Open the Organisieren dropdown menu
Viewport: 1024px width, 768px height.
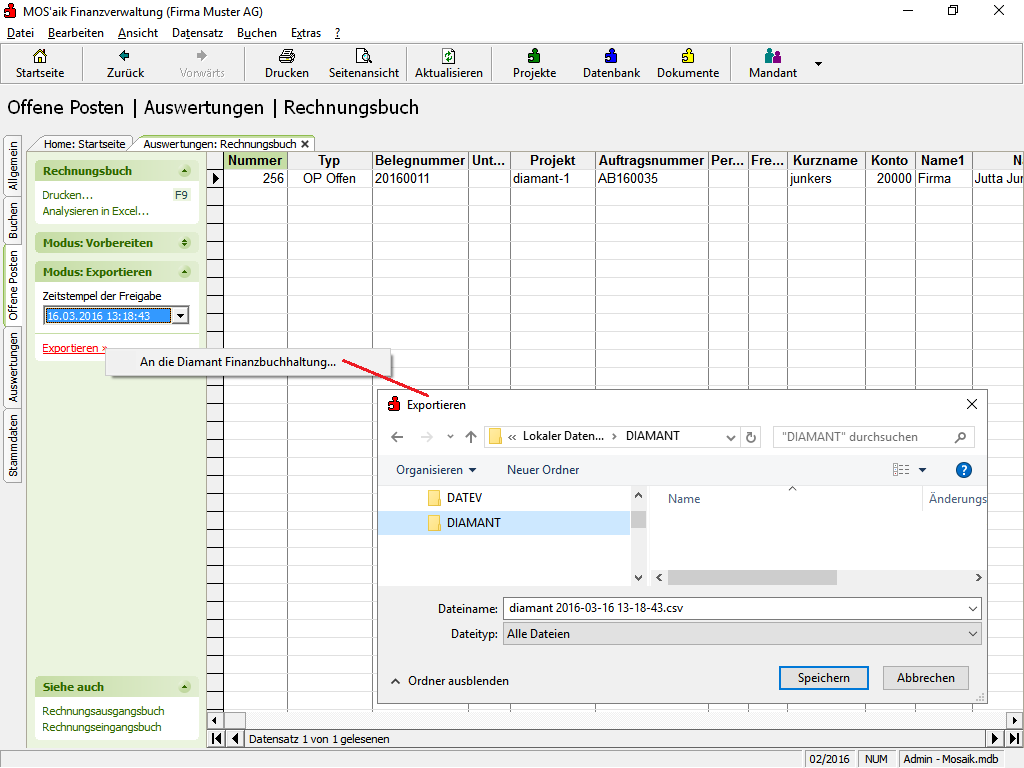(x=436, y=470)
